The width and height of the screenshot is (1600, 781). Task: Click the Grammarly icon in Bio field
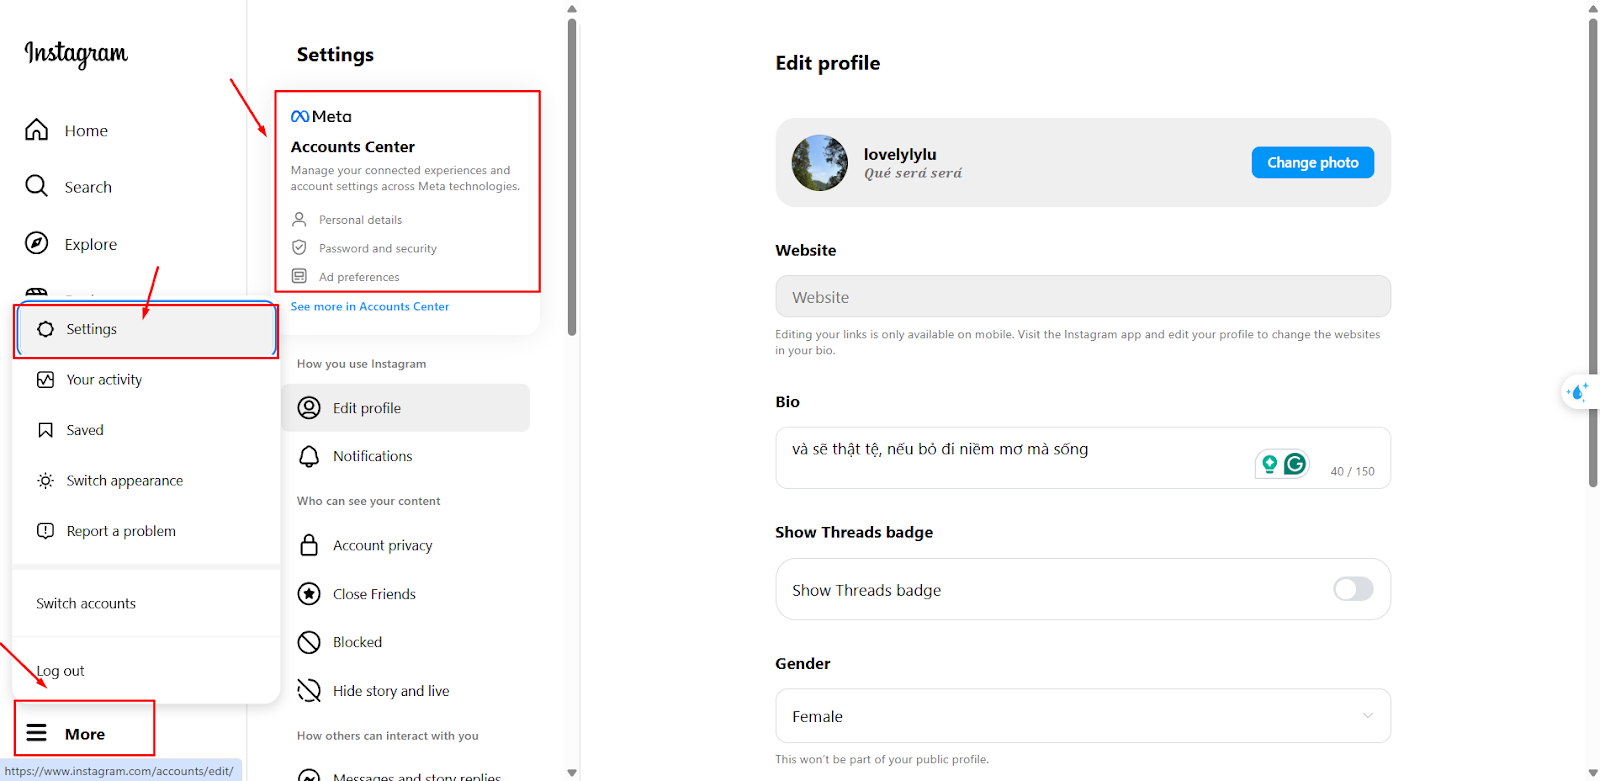click(1295, 464)
